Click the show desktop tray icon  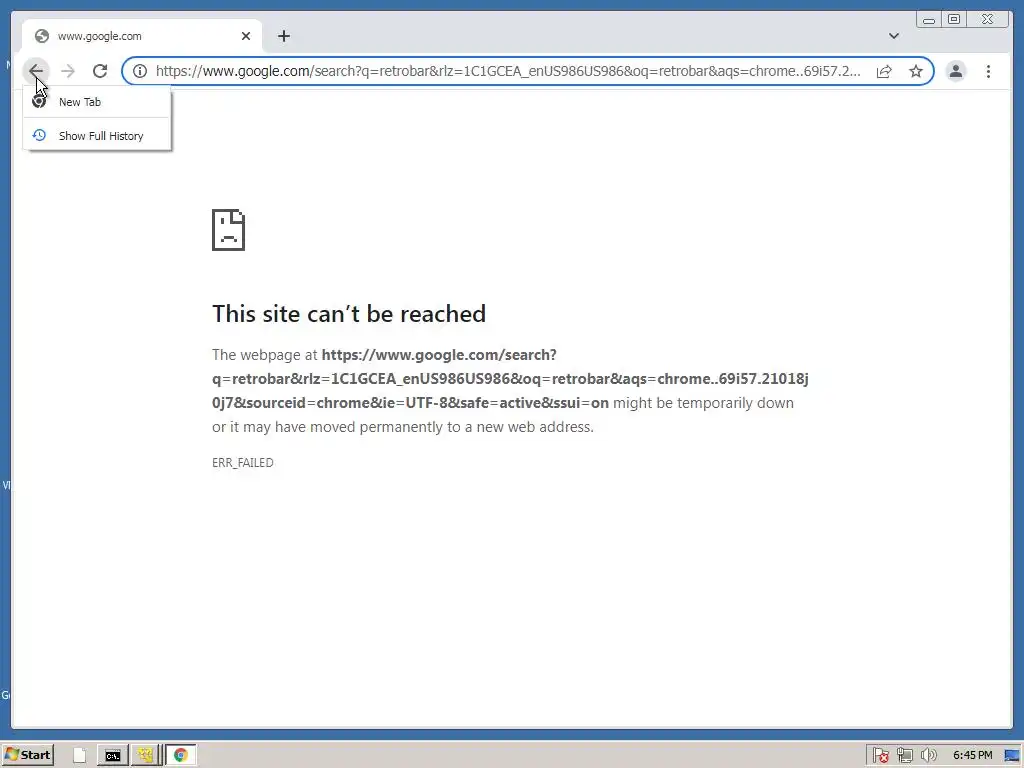(1012, 756)
